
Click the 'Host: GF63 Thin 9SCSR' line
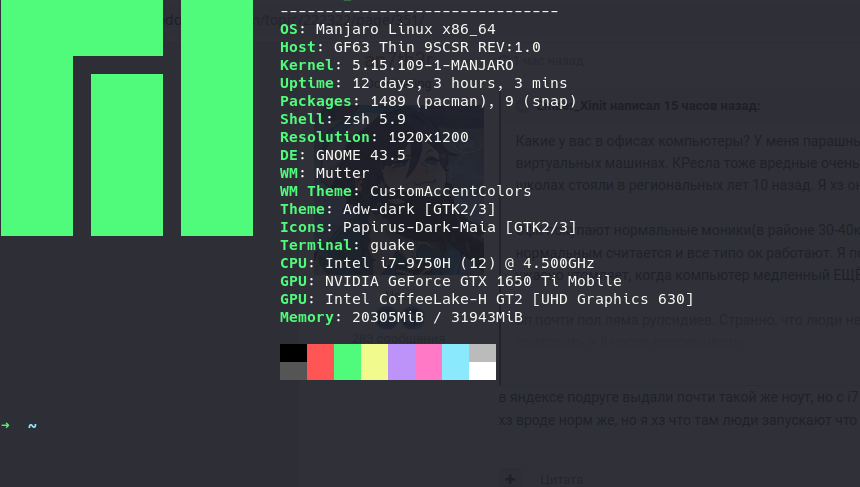(x=410, y=47)
